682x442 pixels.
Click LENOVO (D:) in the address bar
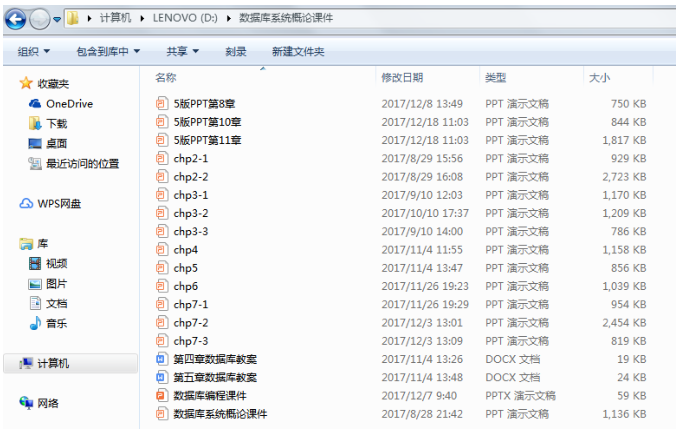[x=186, y=19]
